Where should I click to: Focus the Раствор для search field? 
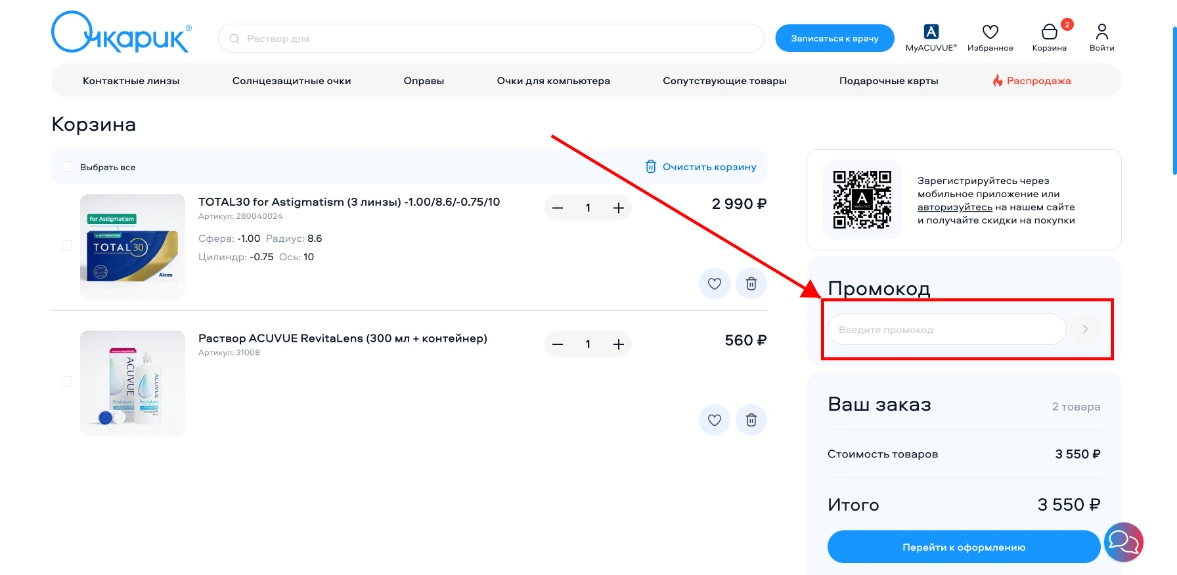tap(492, 38)
